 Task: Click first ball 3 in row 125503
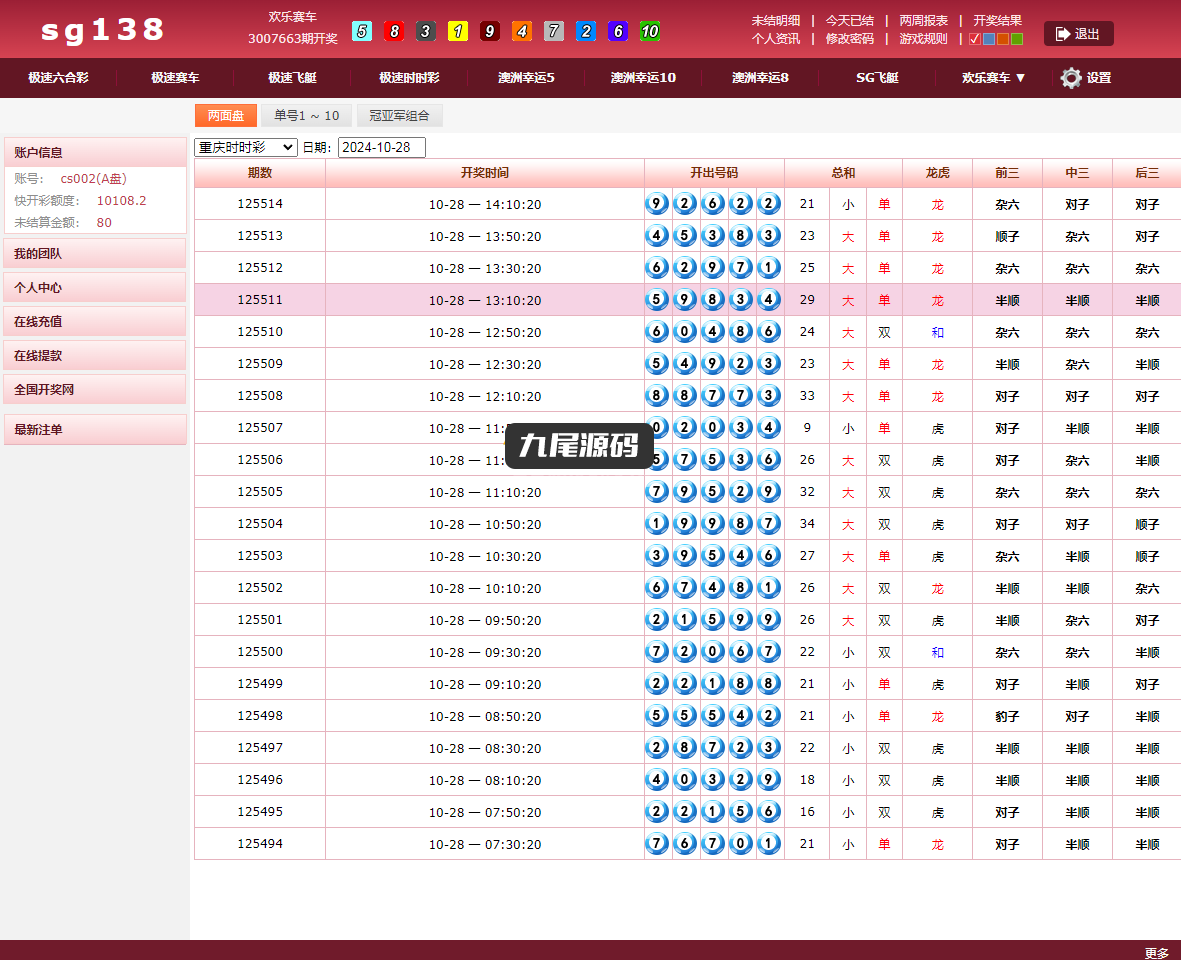click(x=657, y=556)
